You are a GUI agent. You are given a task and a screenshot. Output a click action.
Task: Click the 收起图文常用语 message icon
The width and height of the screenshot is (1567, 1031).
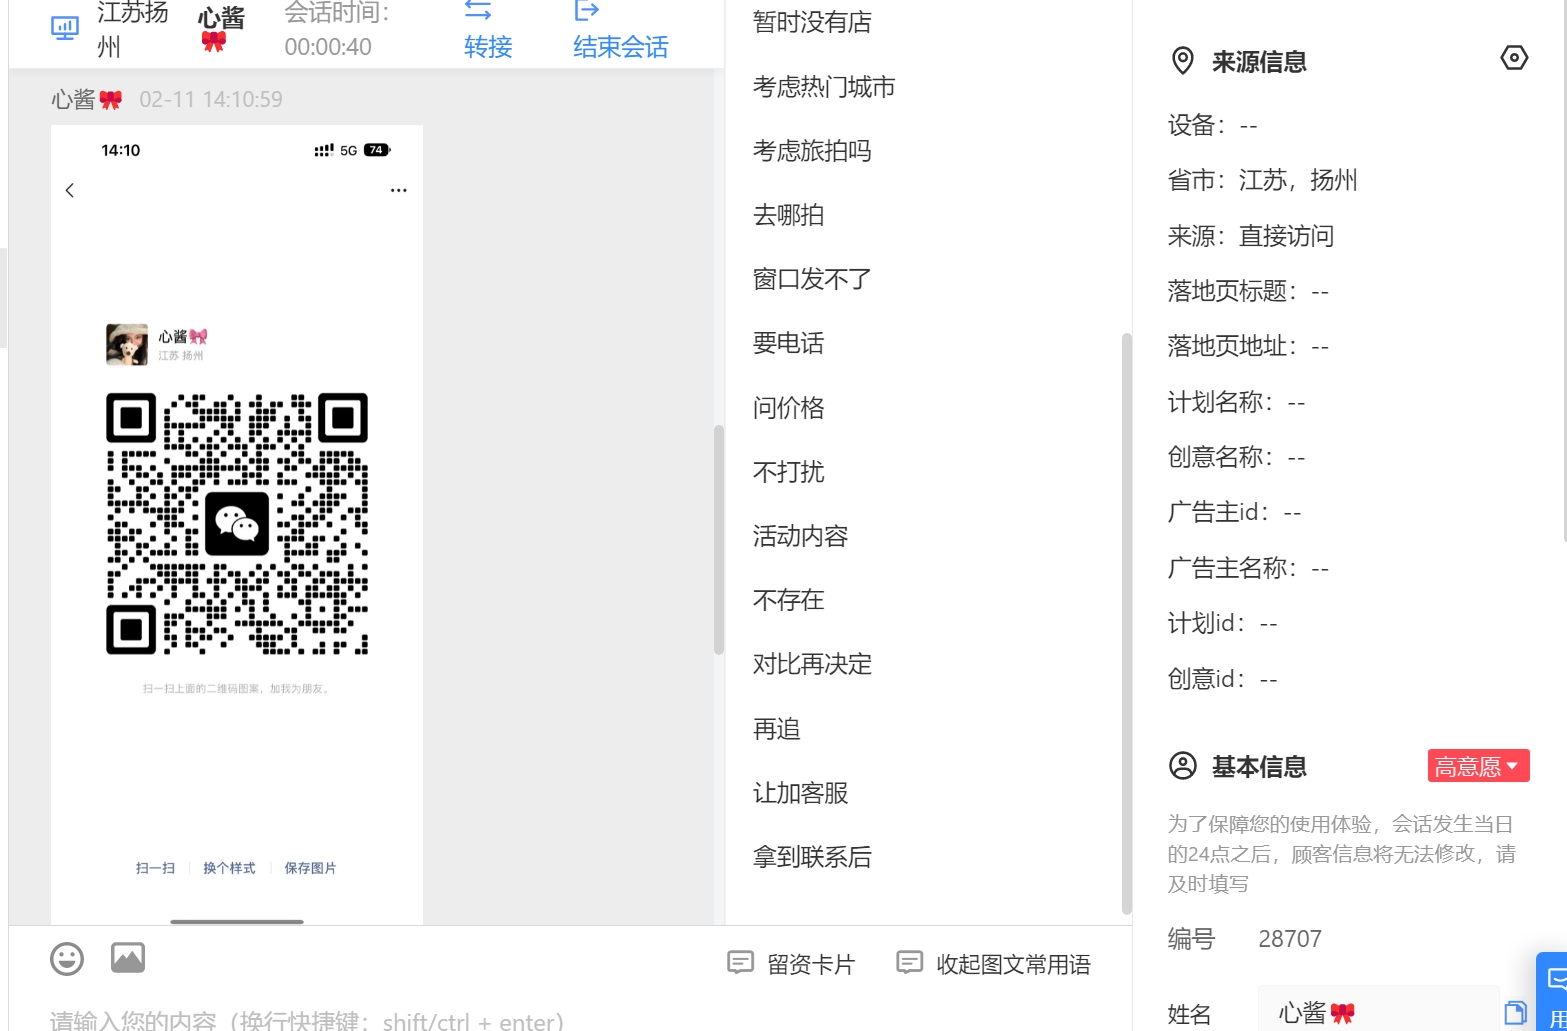click(x=909, y=963)
